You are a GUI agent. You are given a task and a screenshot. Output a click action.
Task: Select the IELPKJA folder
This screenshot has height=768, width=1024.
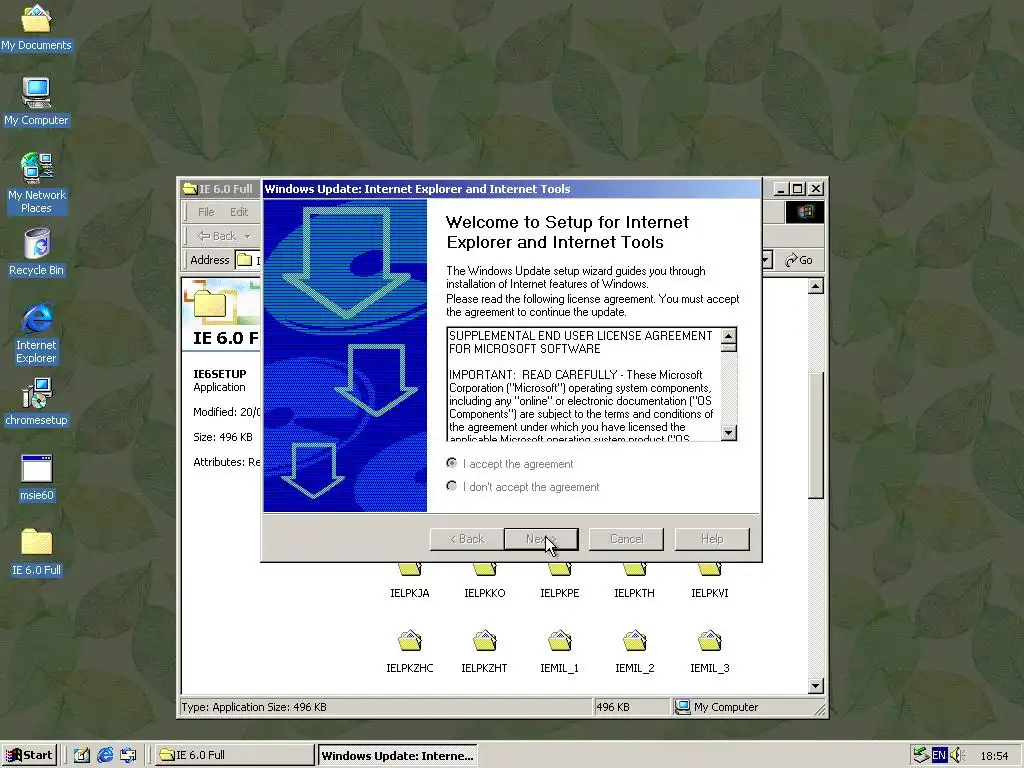click(409, 579)
